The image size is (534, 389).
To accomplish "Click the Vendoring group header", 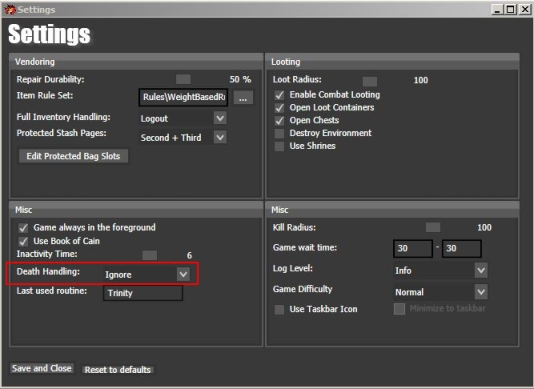I will tap(136, 62).
